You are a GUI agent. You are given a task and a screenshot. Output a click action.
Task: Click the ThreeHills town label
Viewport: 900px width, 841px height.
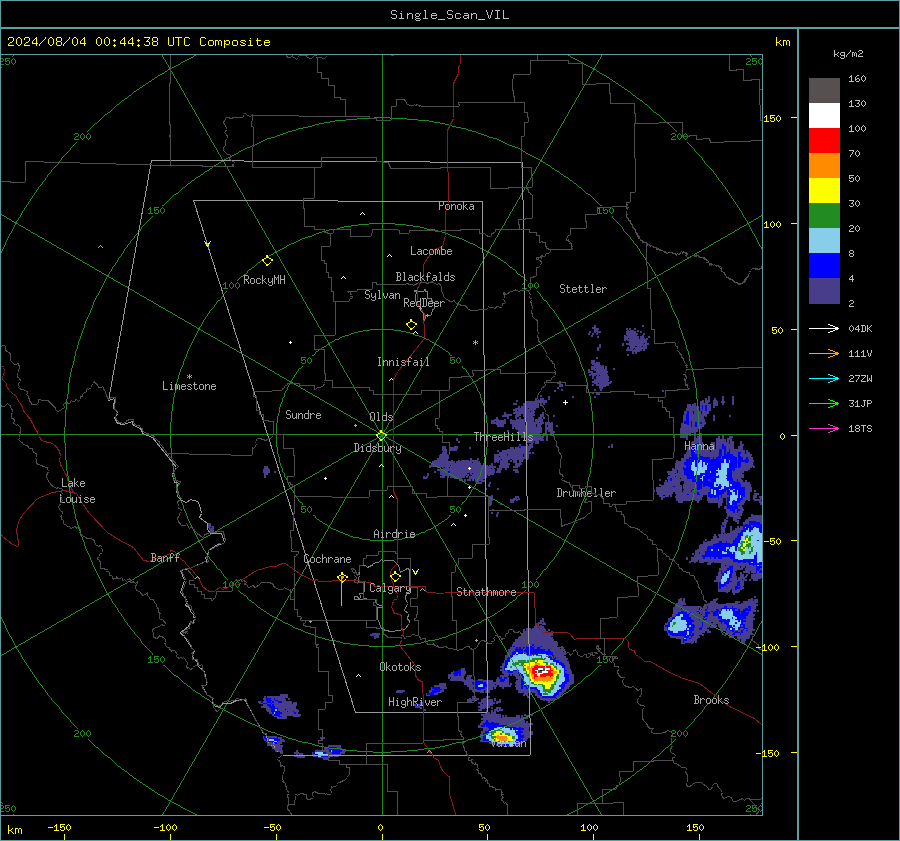(503, 437)
